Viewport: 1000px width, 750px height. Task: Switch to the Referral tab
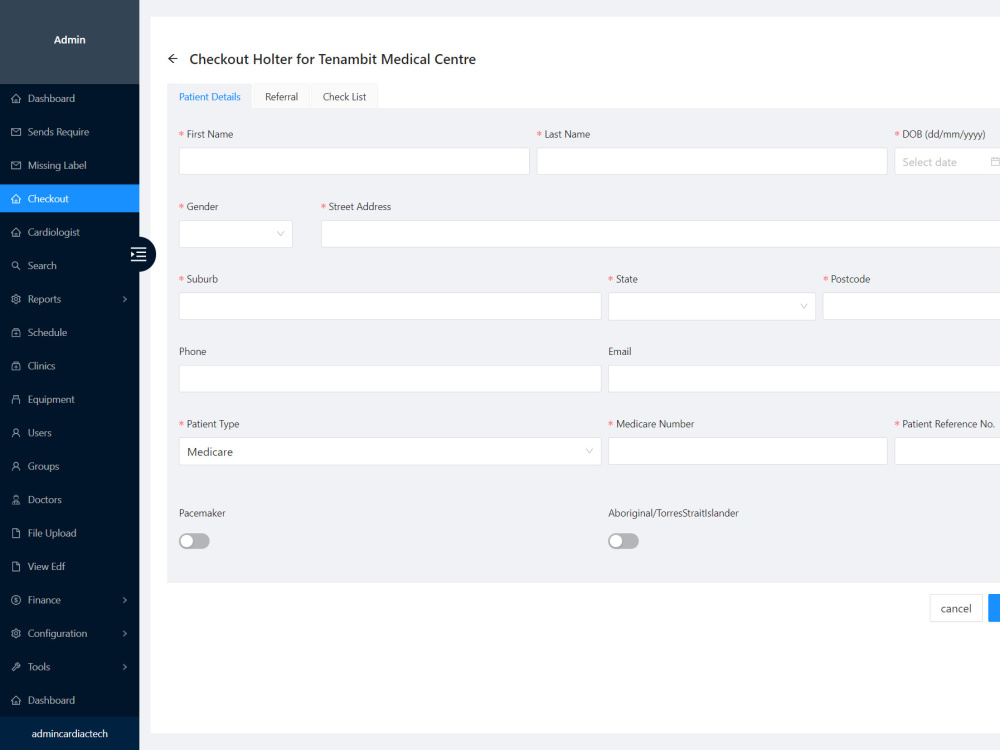tap(281, 96)
